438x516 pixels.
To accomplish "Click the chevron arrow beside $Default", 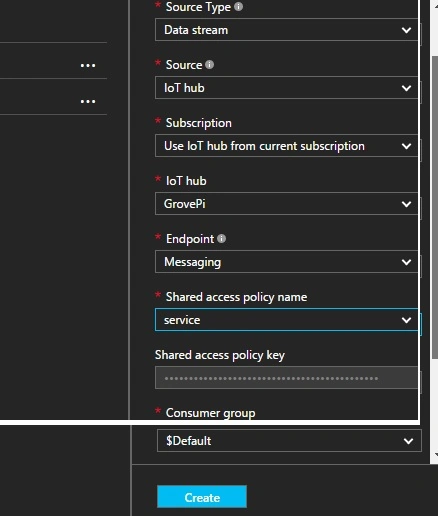I will [408, 441].
